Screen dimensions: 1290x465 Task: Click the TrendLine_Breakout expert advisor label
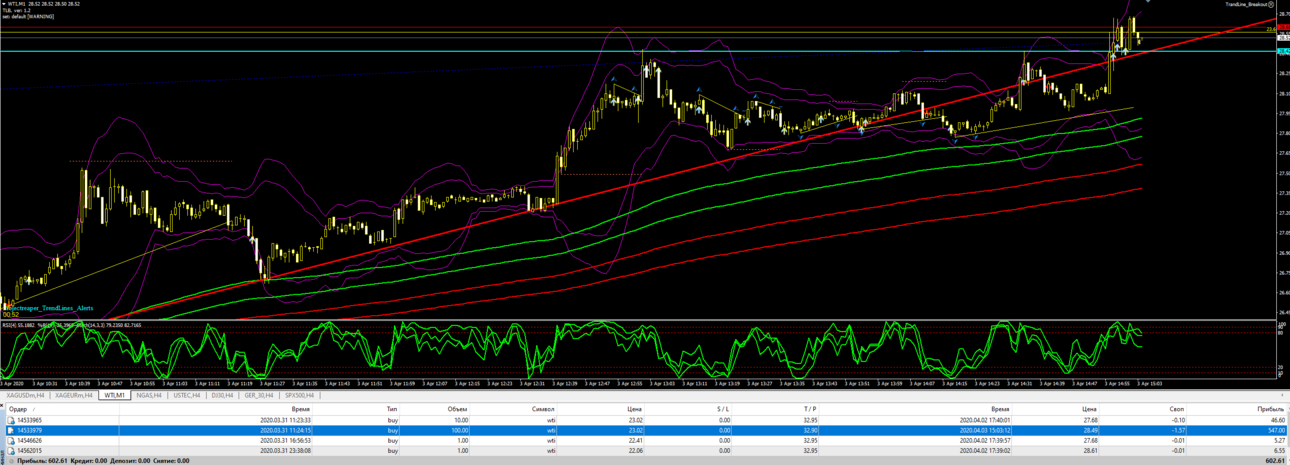[1247, 4]
